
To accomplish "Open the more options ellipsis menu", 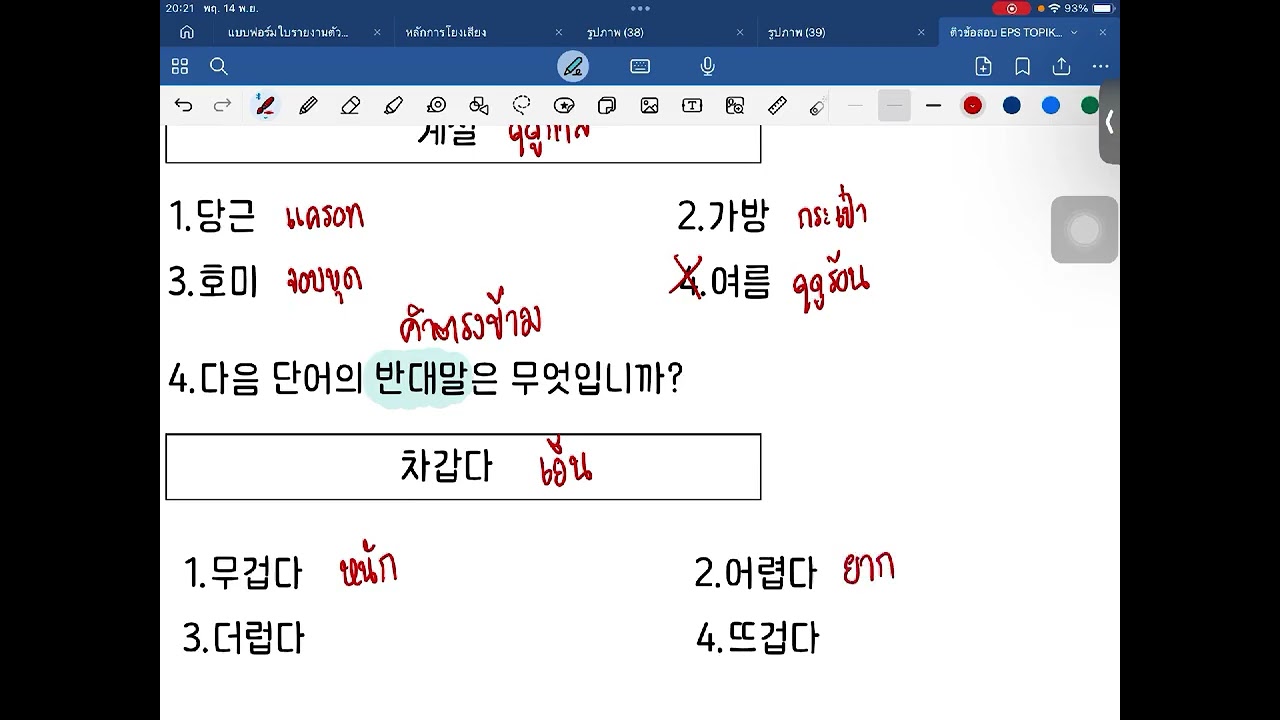I will (1100, 67).
